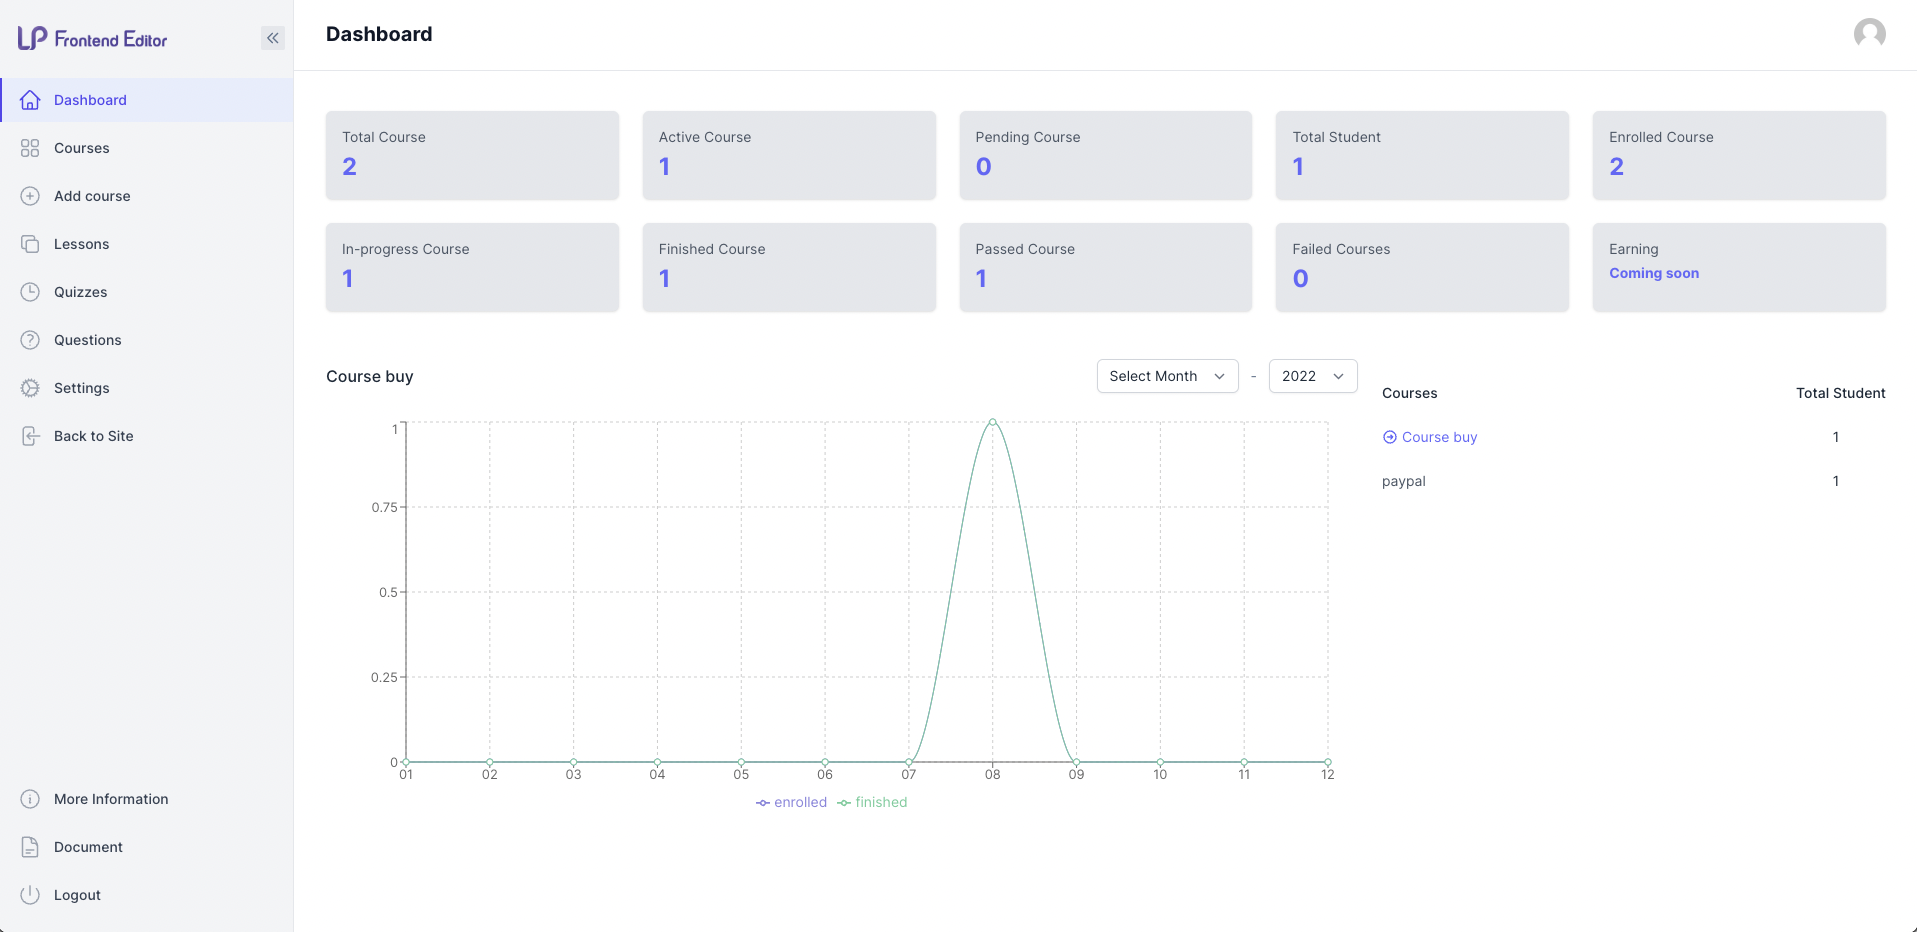Open the user avatar profile menu

pos(1869,34)
